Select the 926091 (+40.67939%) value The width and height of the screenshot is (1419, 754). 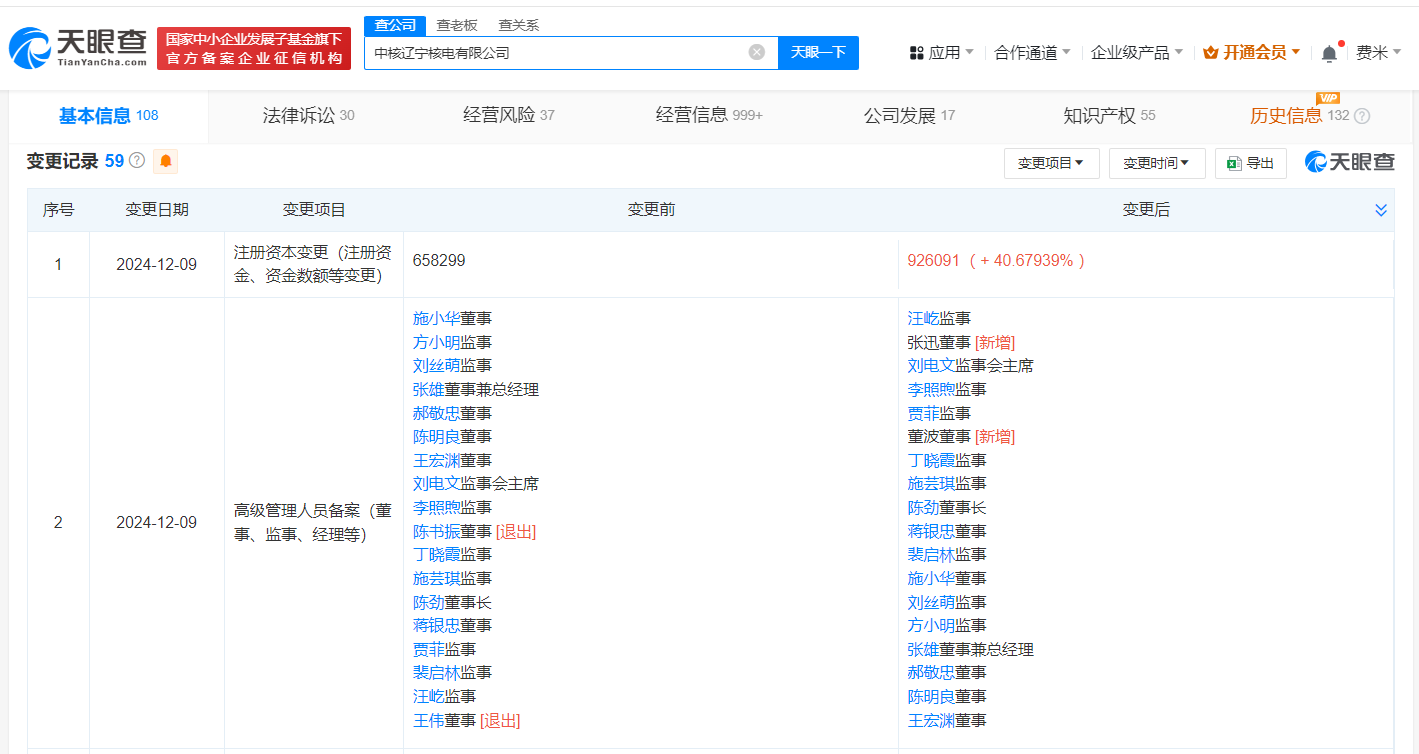point(997,261)
